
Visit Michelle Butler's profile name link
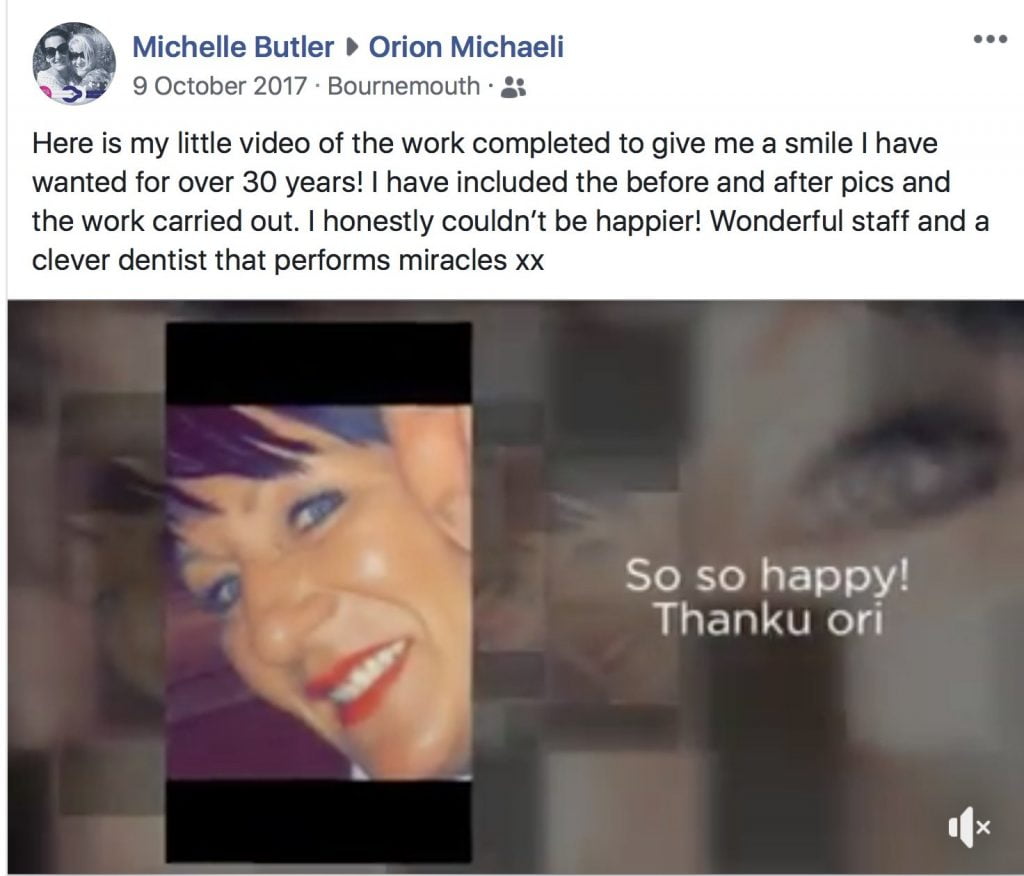(233, 47)
